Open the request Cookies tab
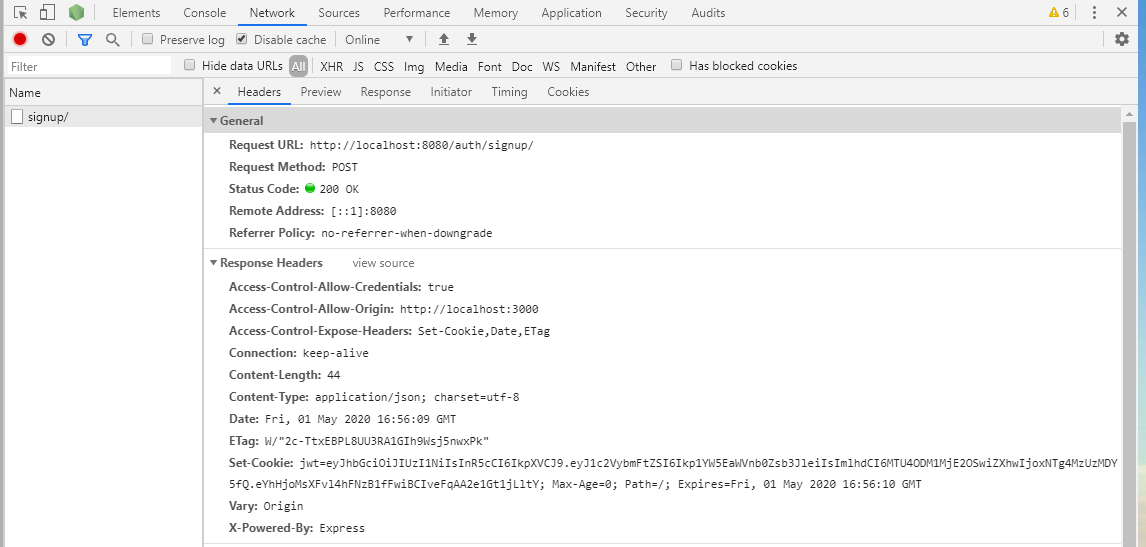Image resolution: width=1146 pixels, height=547 pixels. (x=568, y=91)
